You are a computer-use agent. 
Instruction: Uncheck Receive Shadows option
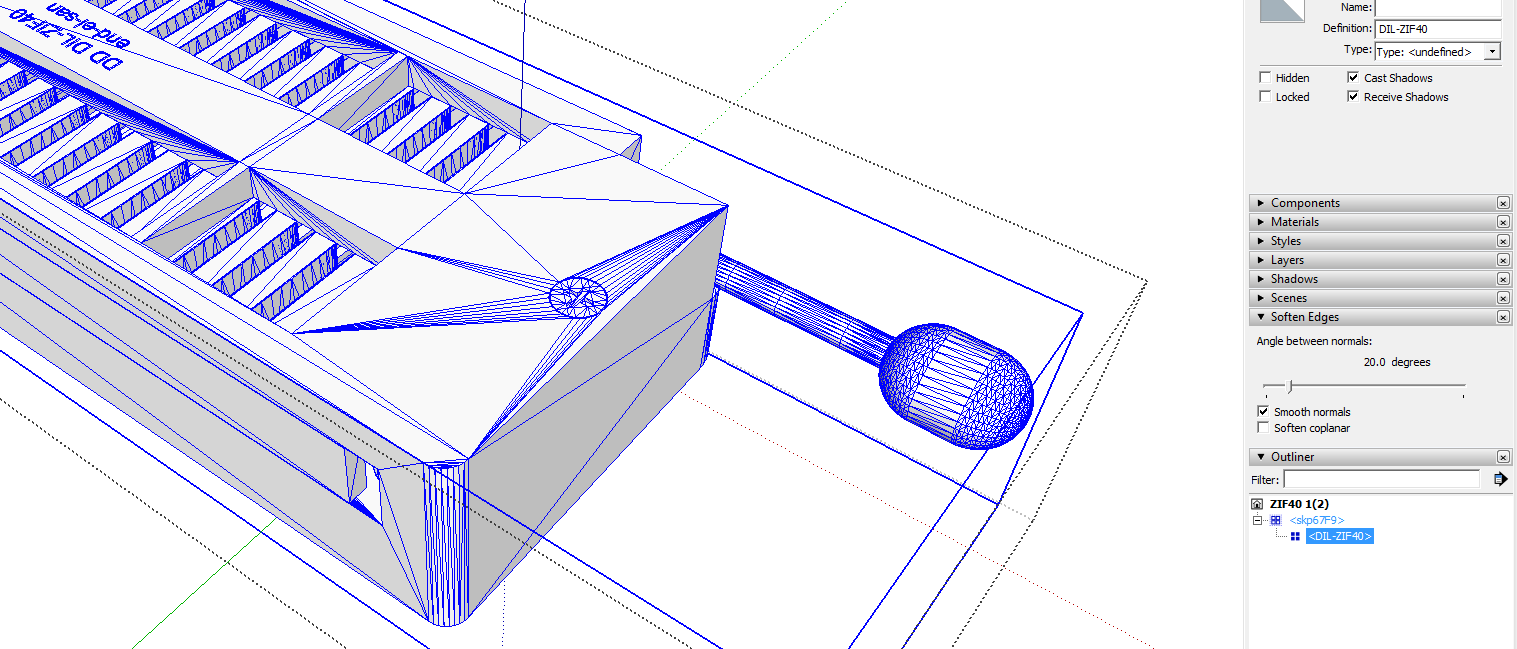tap(1353, 97)
